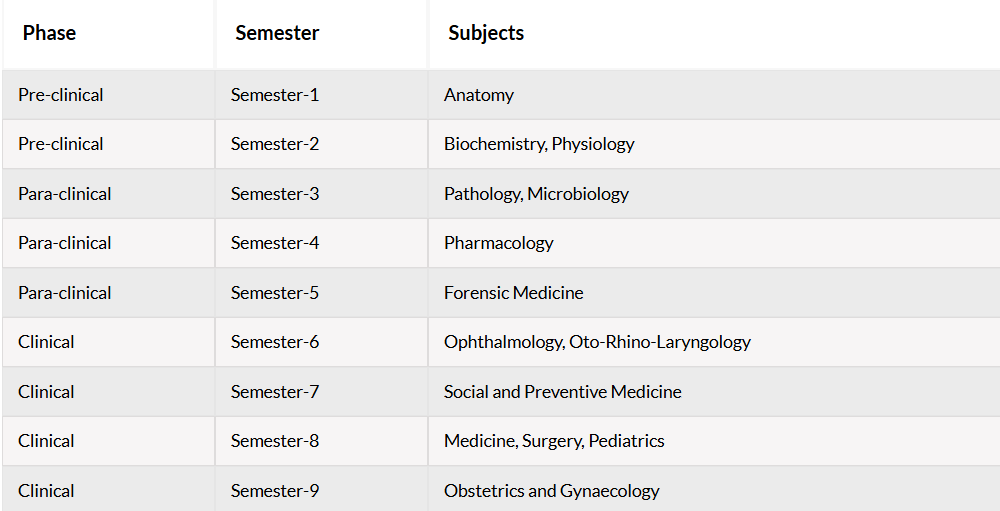This screenshot has width=1000, height=511.
Task: Click Obstetrics and Gynaecology cell
Action: [714, 489]
